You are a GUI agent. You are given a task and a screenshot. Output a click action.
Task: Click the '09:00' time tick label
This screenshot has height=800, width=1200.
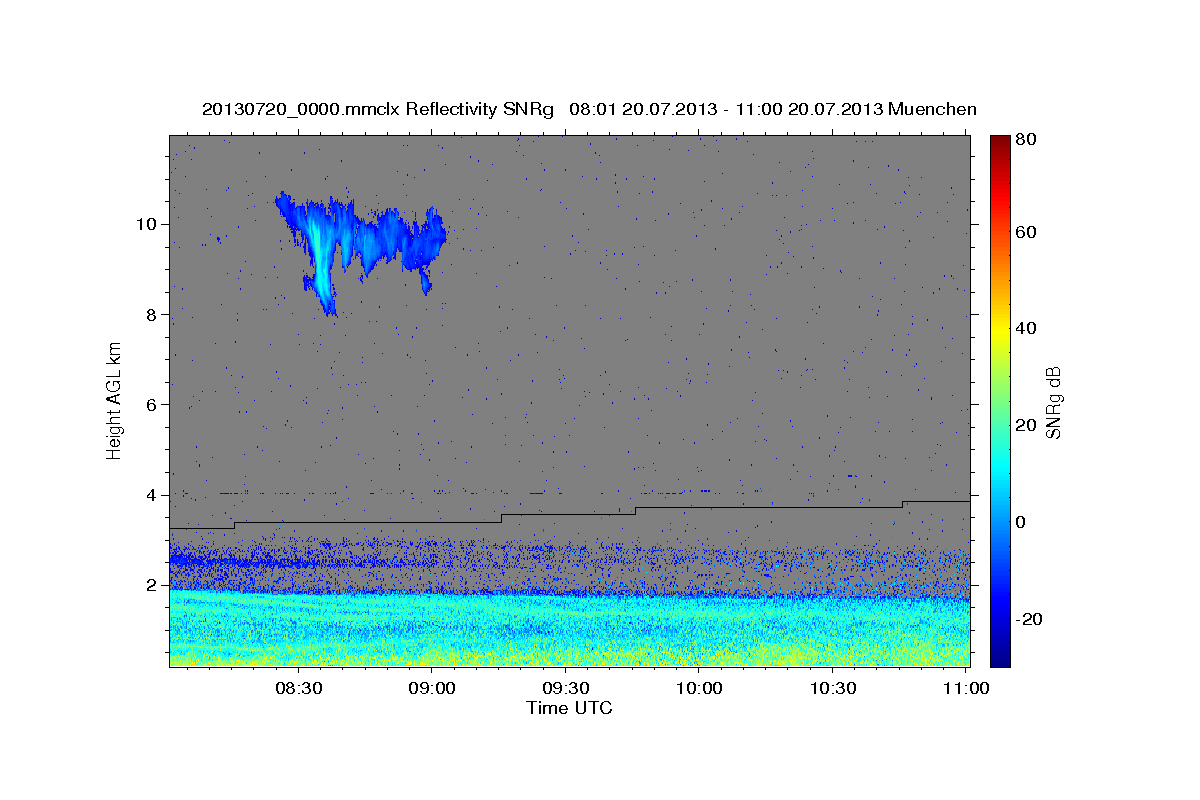[x=433, y=688]
